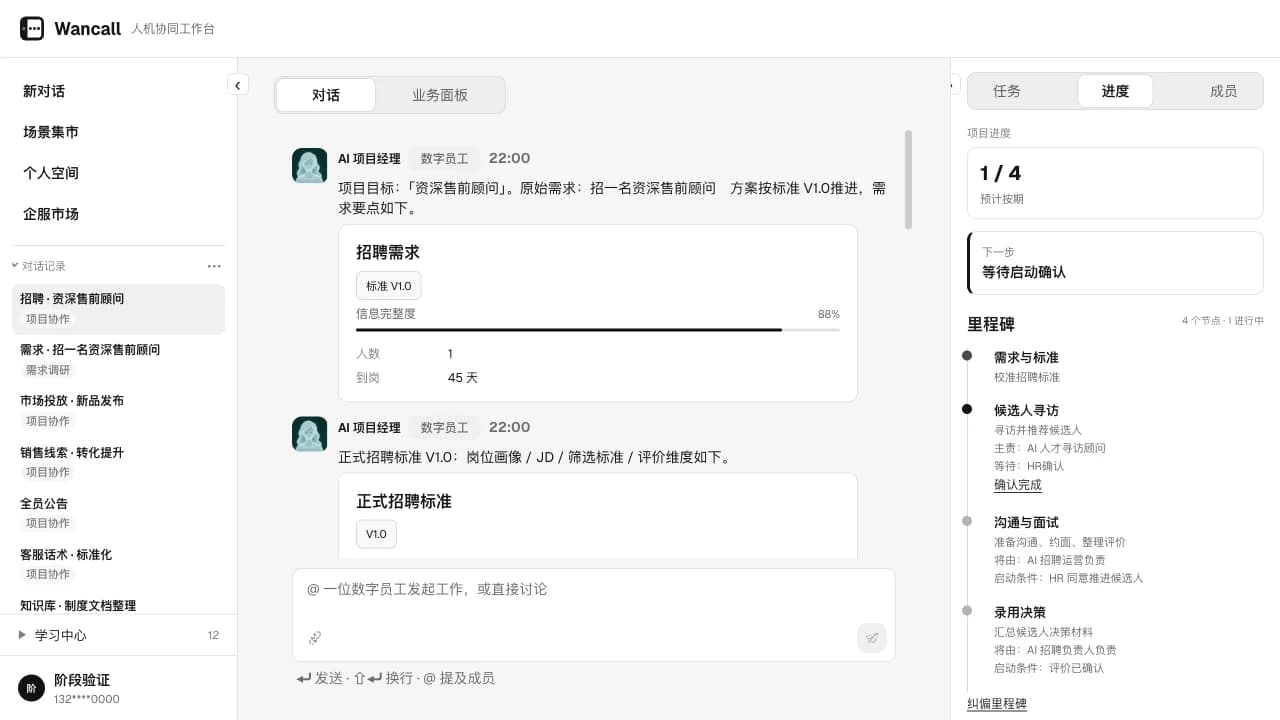Click the Wancall logo icon
This screenshot has height=720, width=1280.
32,29
